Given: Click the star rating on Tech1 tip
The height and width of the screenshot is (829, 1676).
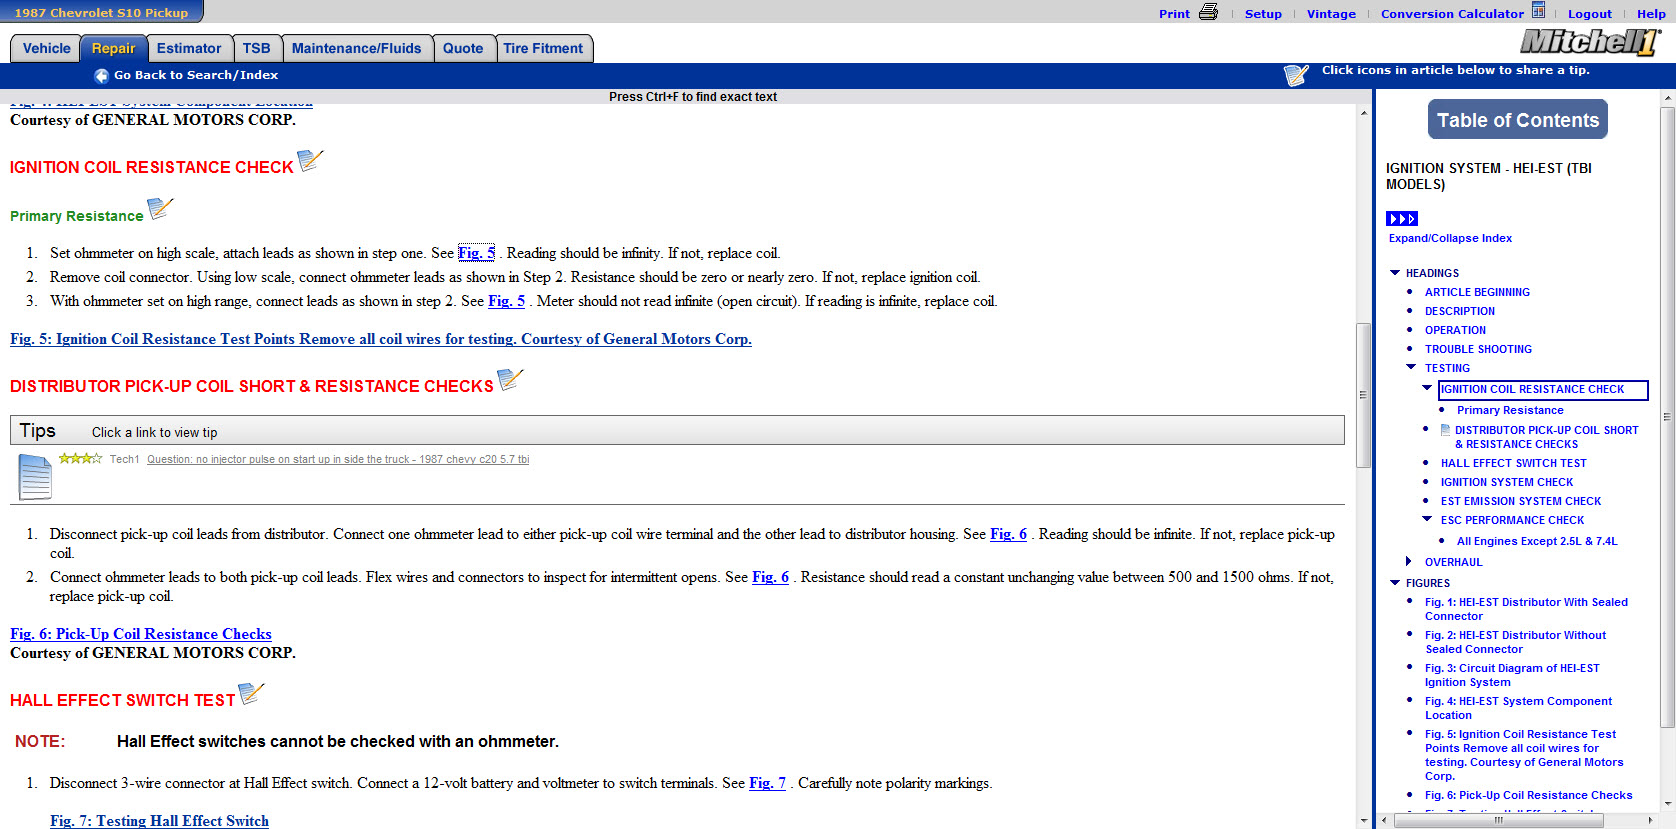Looking at the screenshot, I should coord(80,459).
